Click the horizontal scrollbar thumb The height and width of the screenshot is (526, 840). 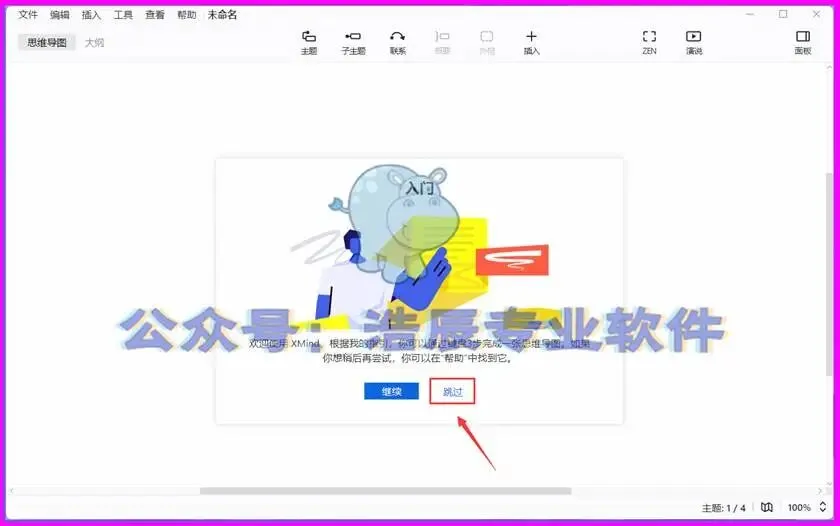click(x=386, y=491)
